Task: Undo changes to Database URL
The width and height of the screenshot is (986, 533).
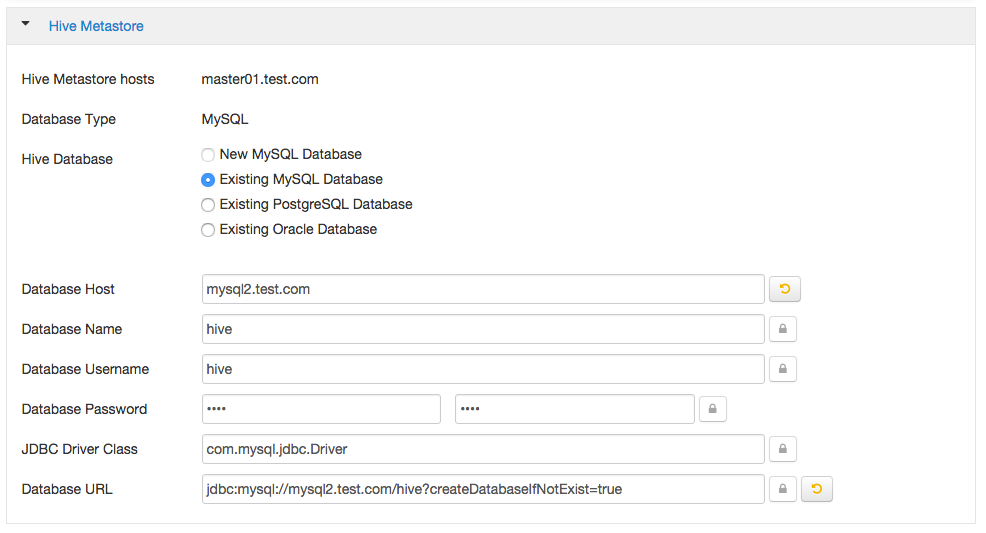Action: tap(817, 489)
